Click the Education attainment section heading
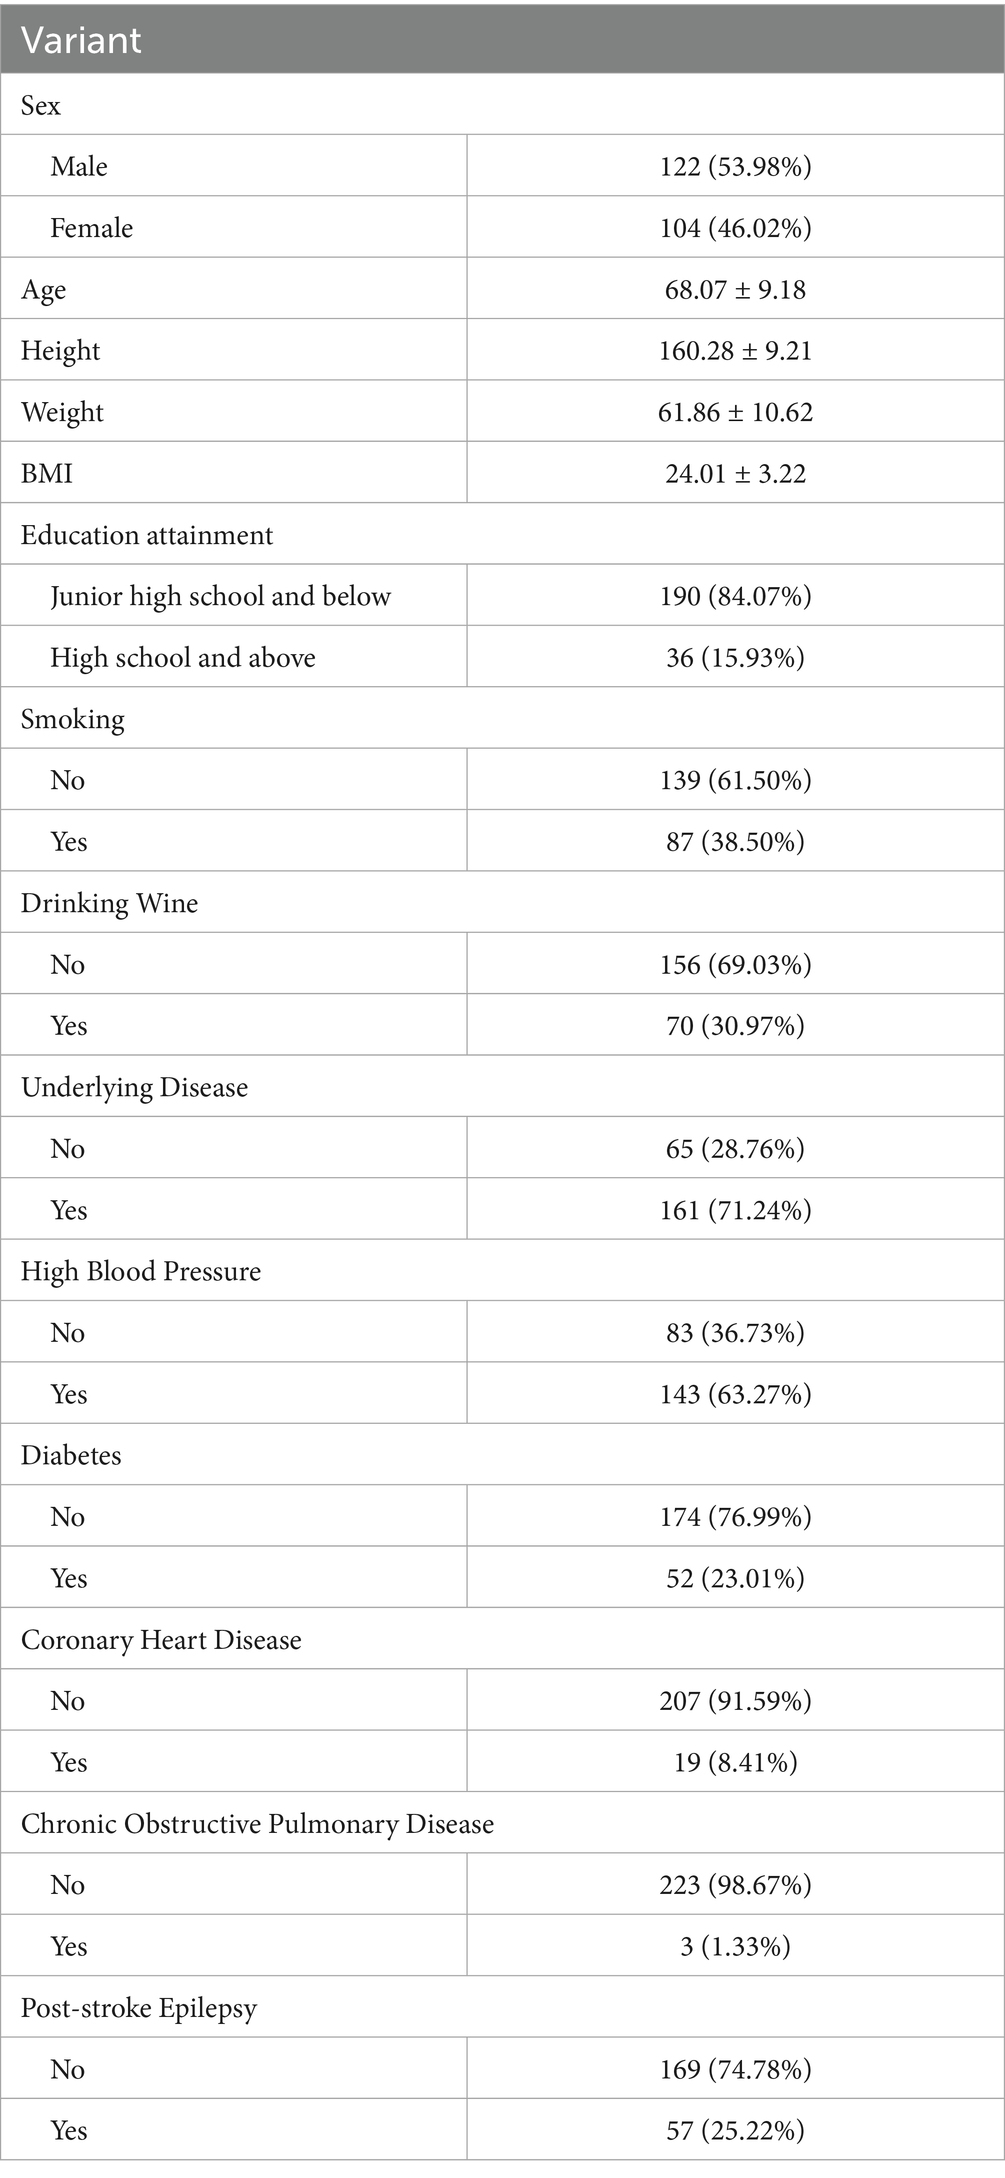The height and width of the screenshot is (2178, 1005). point(147,535)
